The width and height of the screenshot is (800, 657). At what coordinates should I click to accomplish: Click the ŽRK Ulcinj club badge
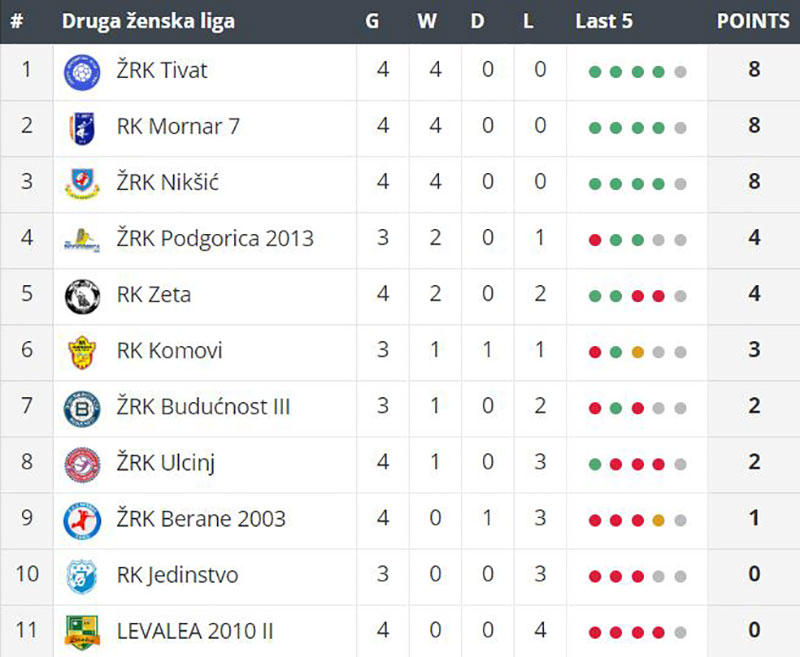82,464
